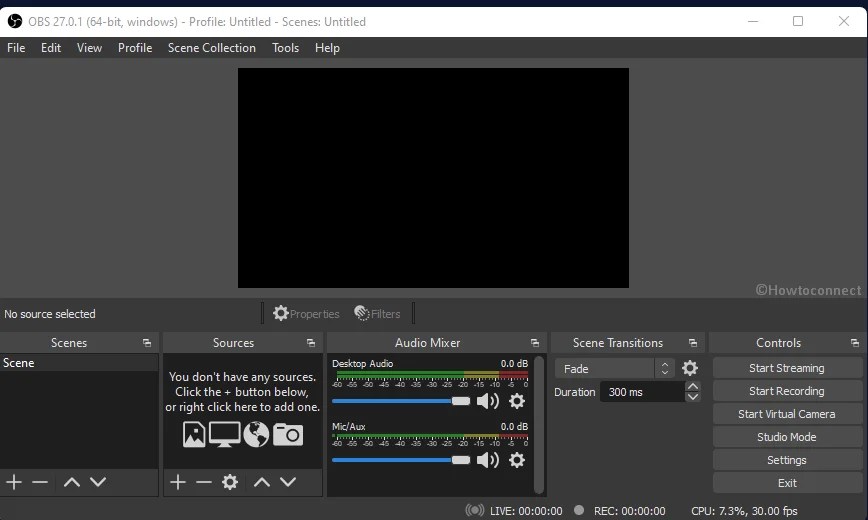Image resolution: width=868 pixels, height=520 pixels.
Task: Open the Fade transition dropdown
Action: click(x=614, y=369)
